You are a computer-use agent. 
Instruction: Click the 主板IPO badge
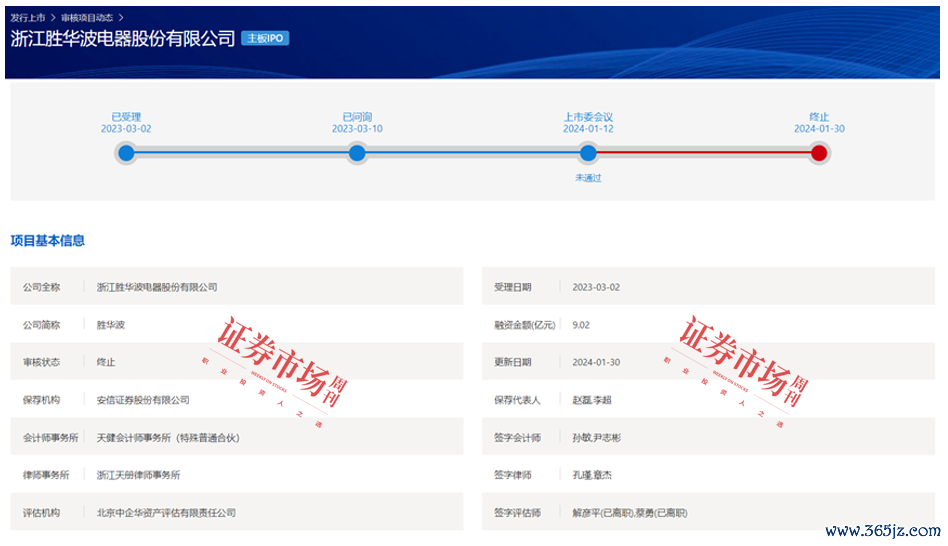(265, 38)
